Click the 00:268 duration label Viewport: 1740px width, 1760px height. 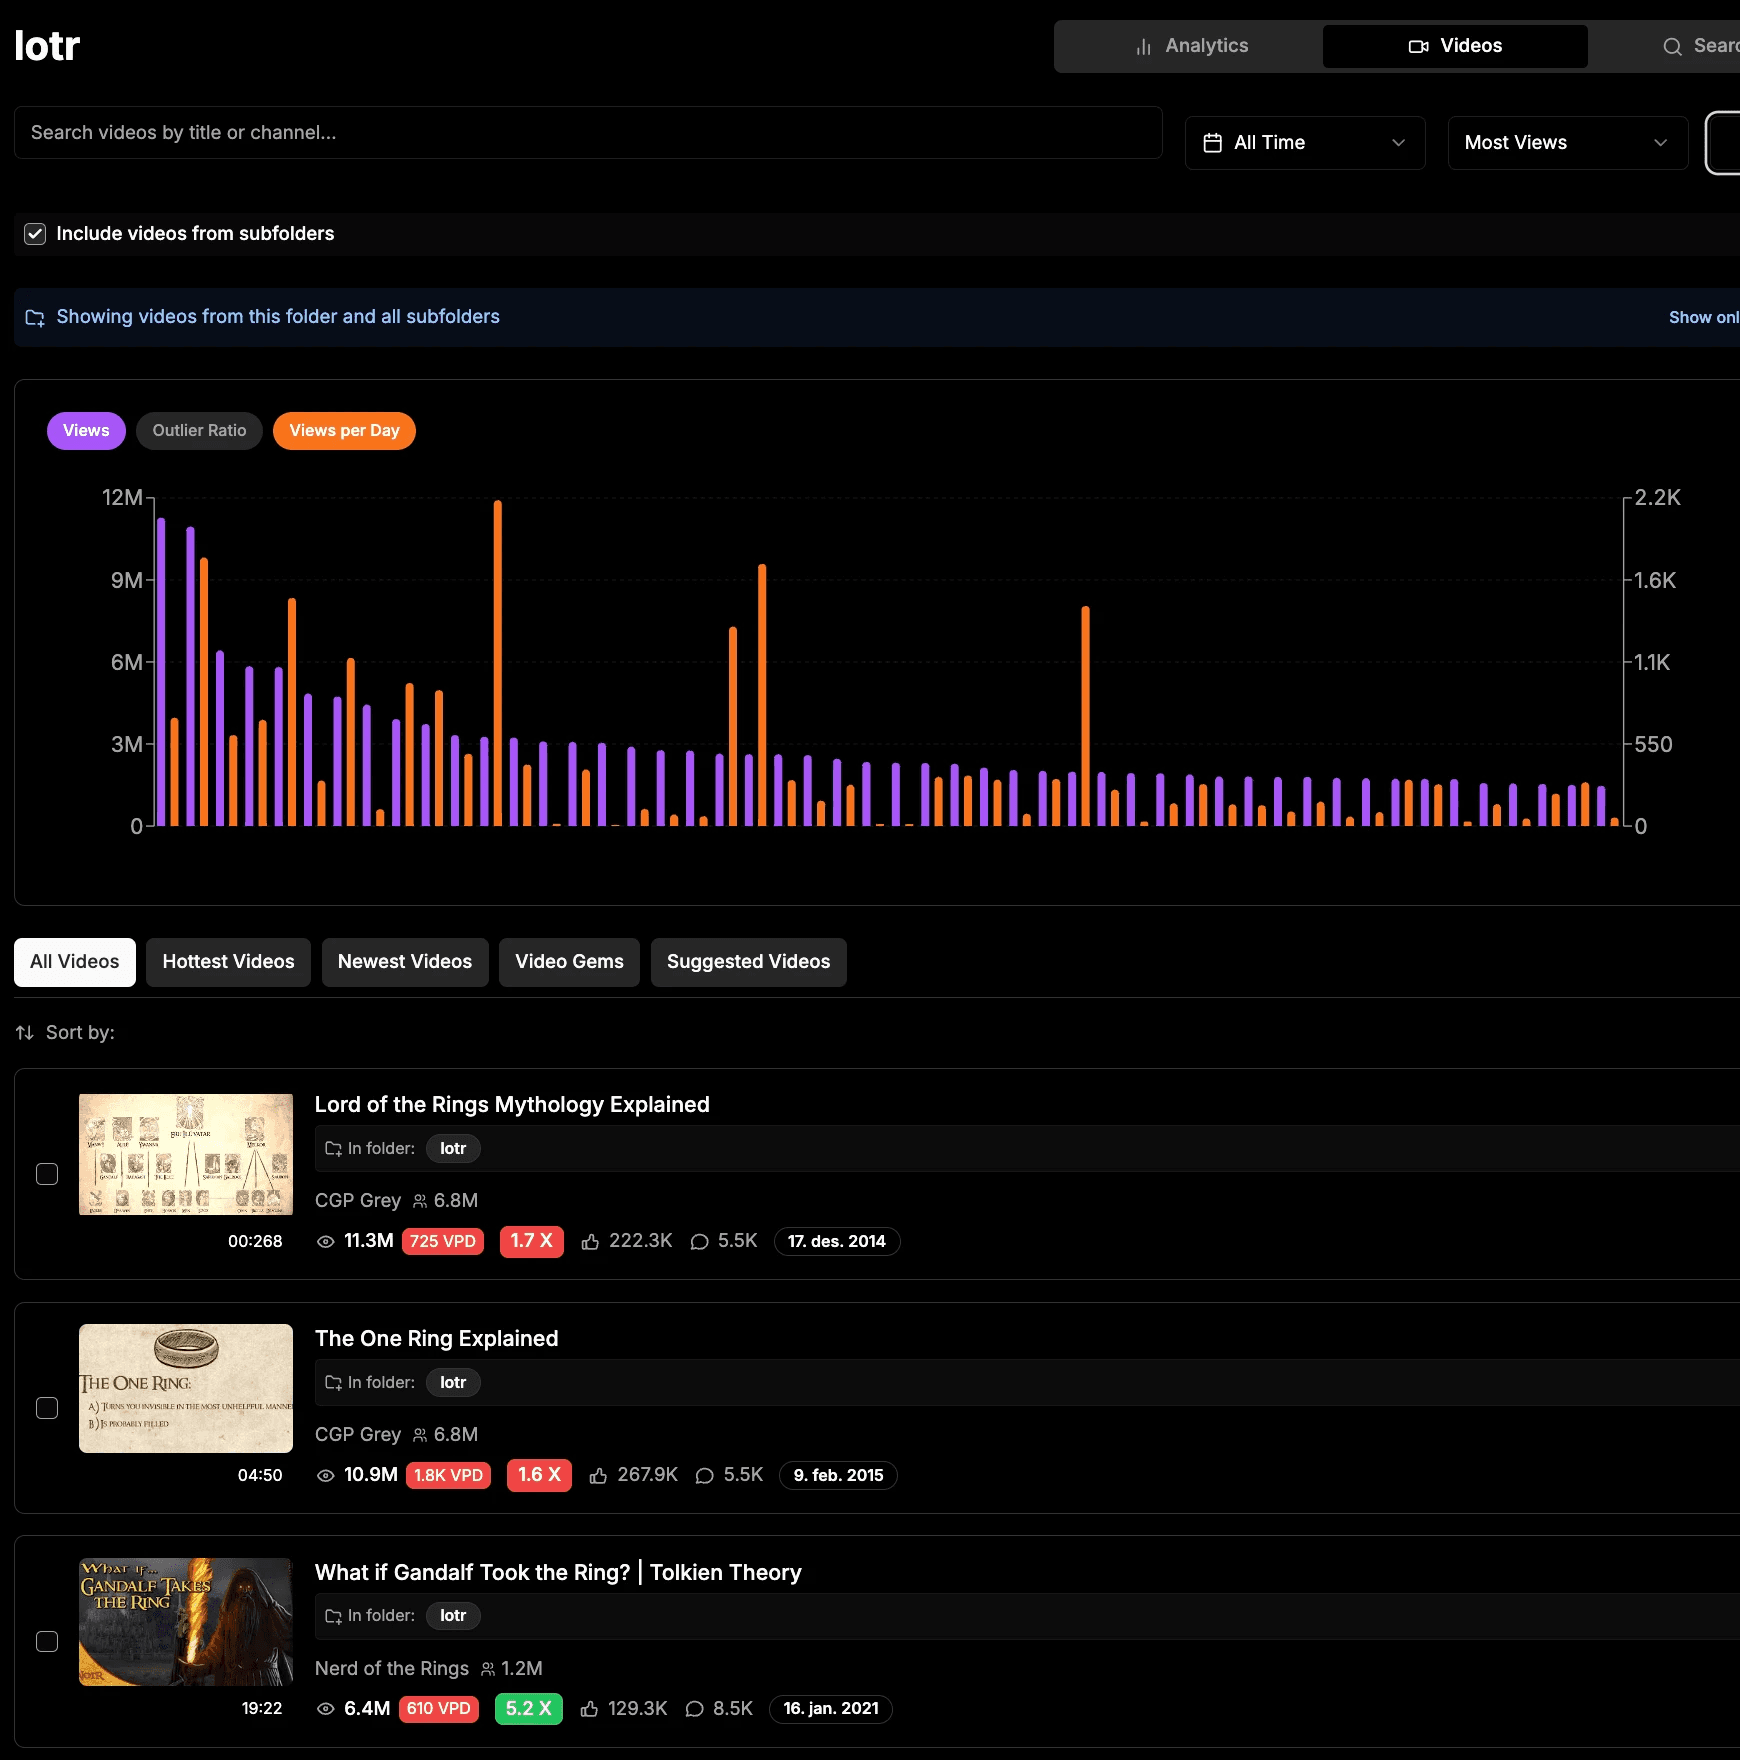click(x=255, y=1242)
